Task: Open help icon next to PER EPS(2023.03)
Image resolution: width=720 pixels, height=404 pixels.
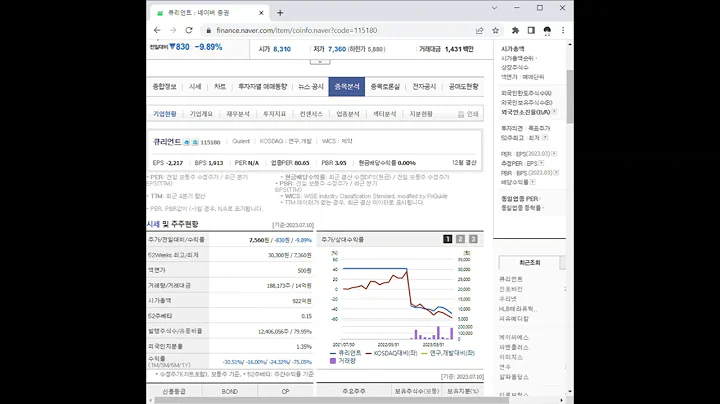Action: tap(554, 154)
